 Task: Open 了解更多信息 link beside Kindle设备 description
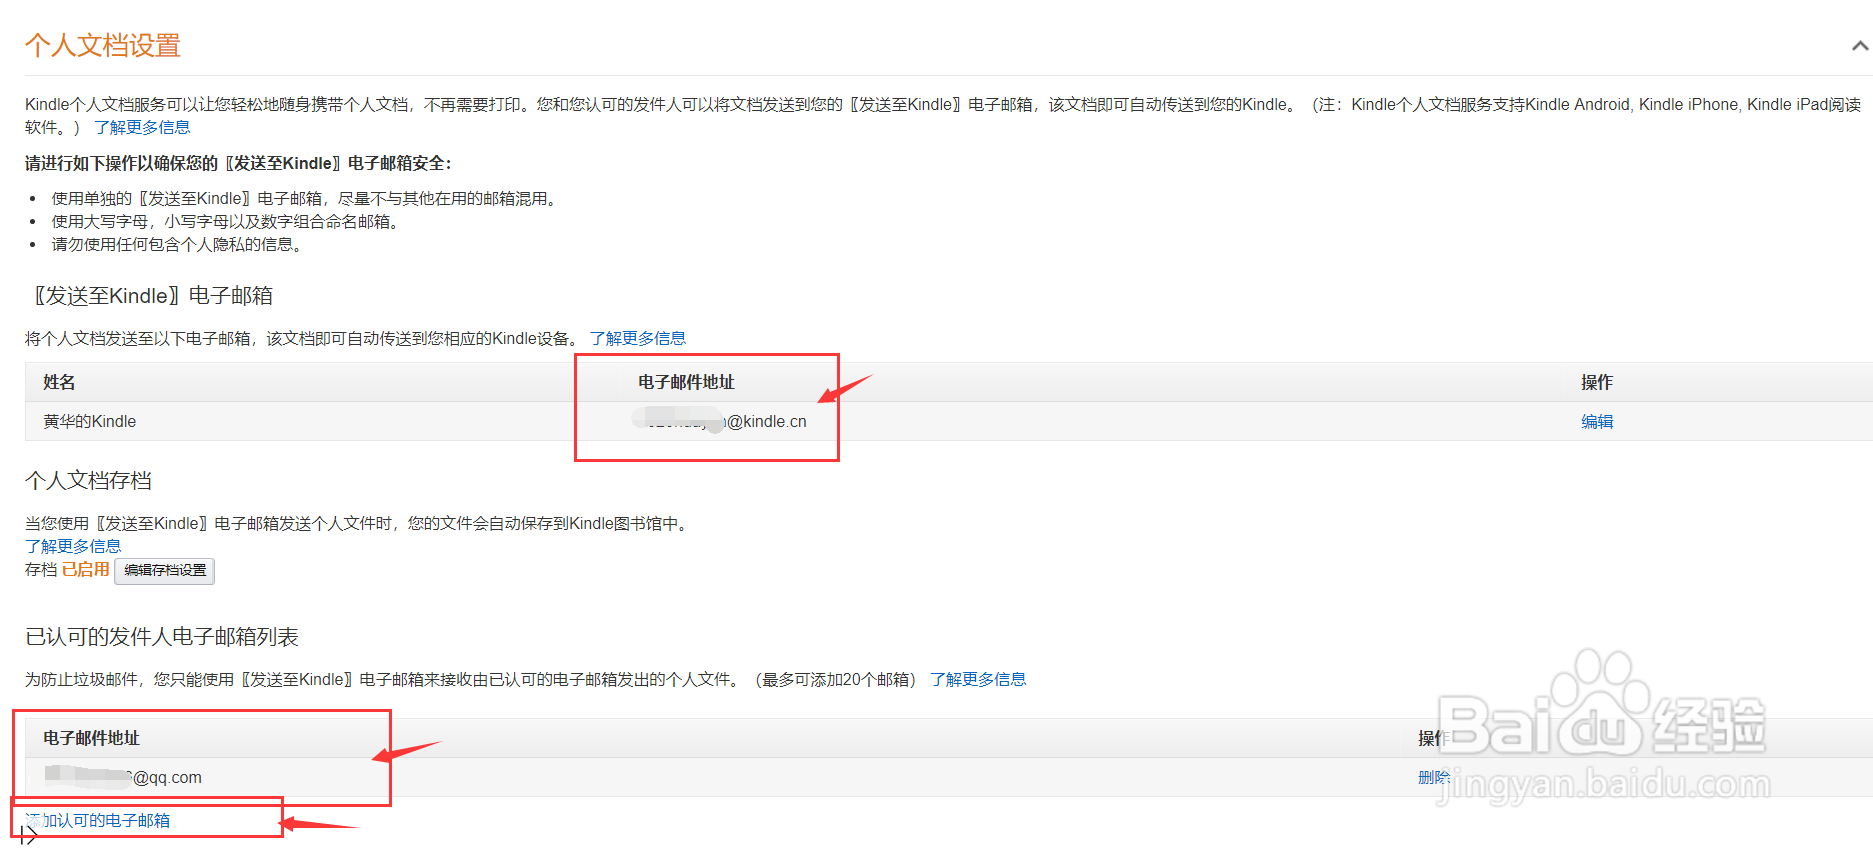tap(638, 338)
